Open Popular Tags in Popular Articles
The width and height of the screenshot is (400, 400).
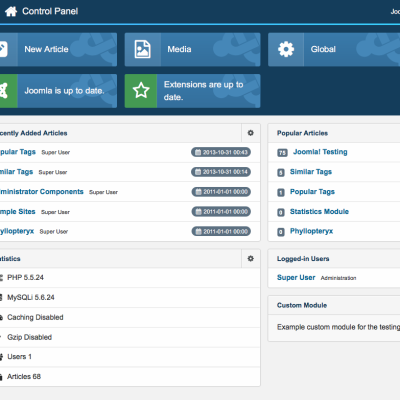tap(312, 192)
